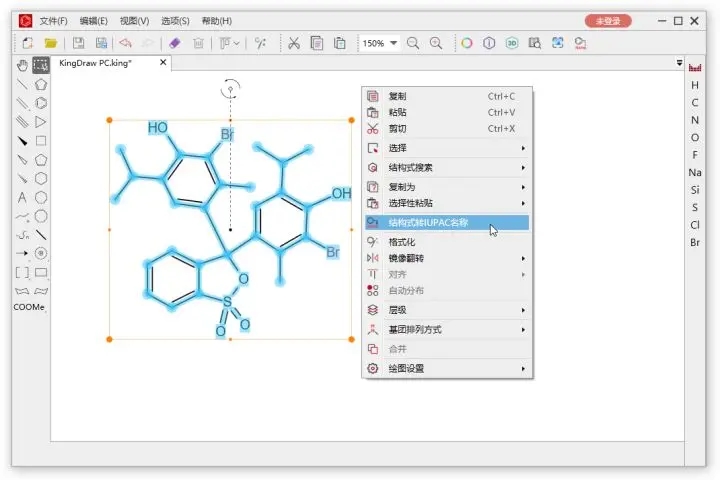The height and width of the screenshot is (480, 720).
Task: Select the hand pan tool
Action: click(x=23, y=66)
